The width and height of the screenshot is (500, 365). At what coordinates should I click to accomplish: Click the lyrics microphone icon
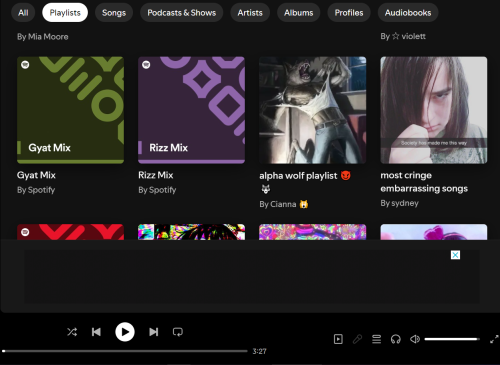pos(357,339)
